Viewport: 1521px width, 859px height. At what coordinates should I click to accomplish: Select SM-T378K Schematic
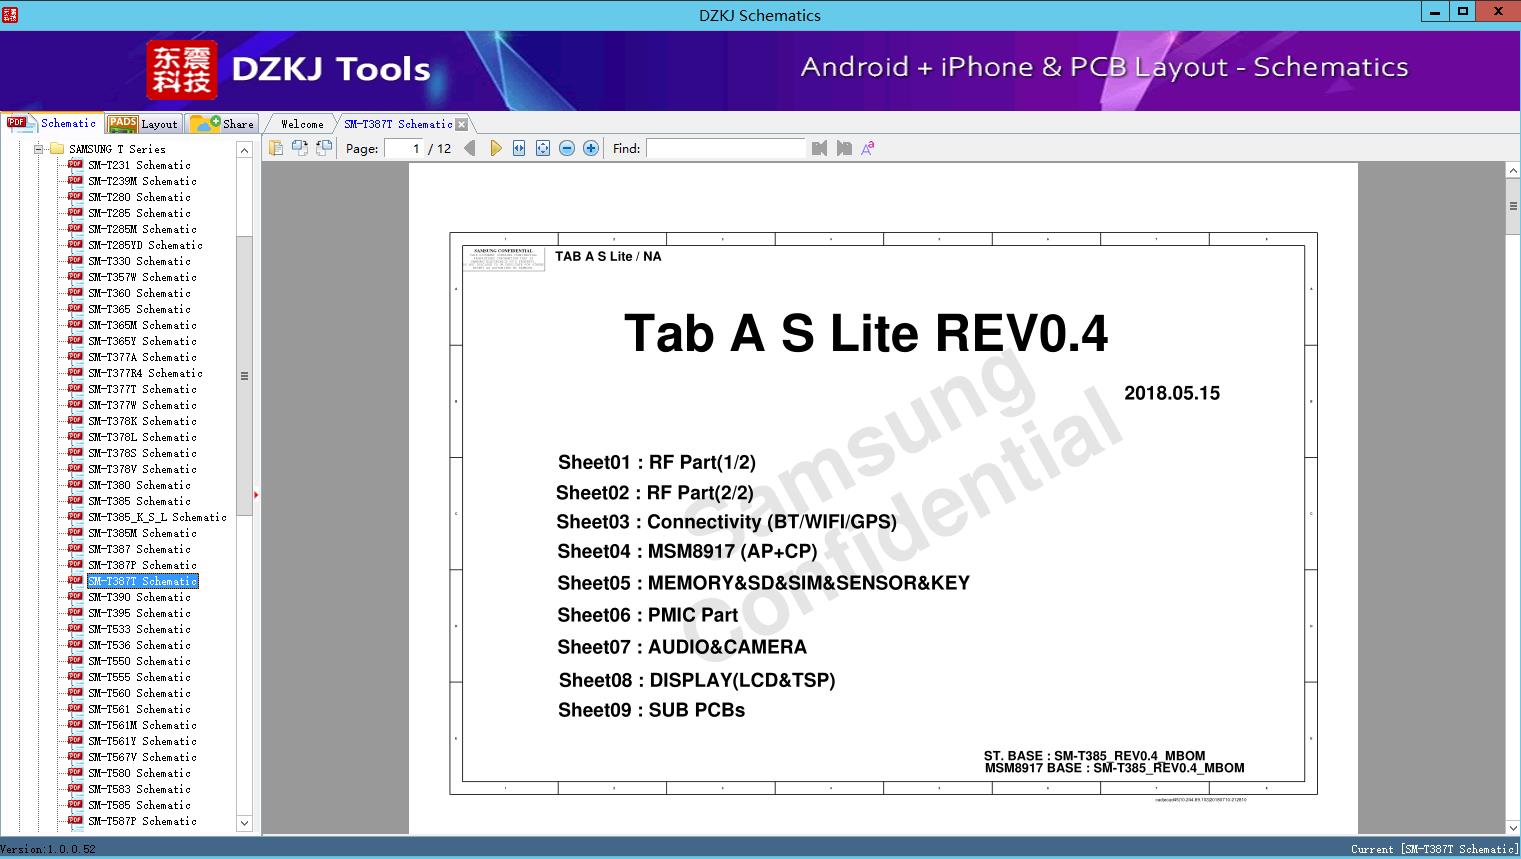(x=142, y=421)
